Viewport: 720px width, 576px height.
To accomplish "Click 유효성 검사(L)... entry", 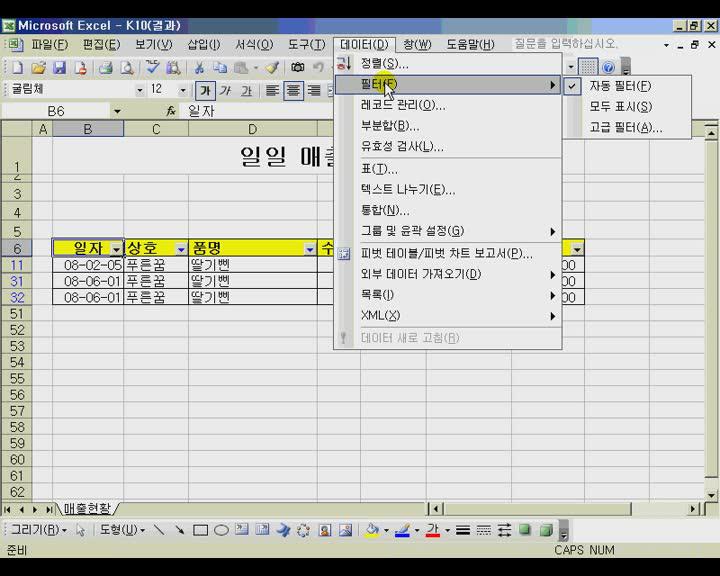I will [448, 147].
